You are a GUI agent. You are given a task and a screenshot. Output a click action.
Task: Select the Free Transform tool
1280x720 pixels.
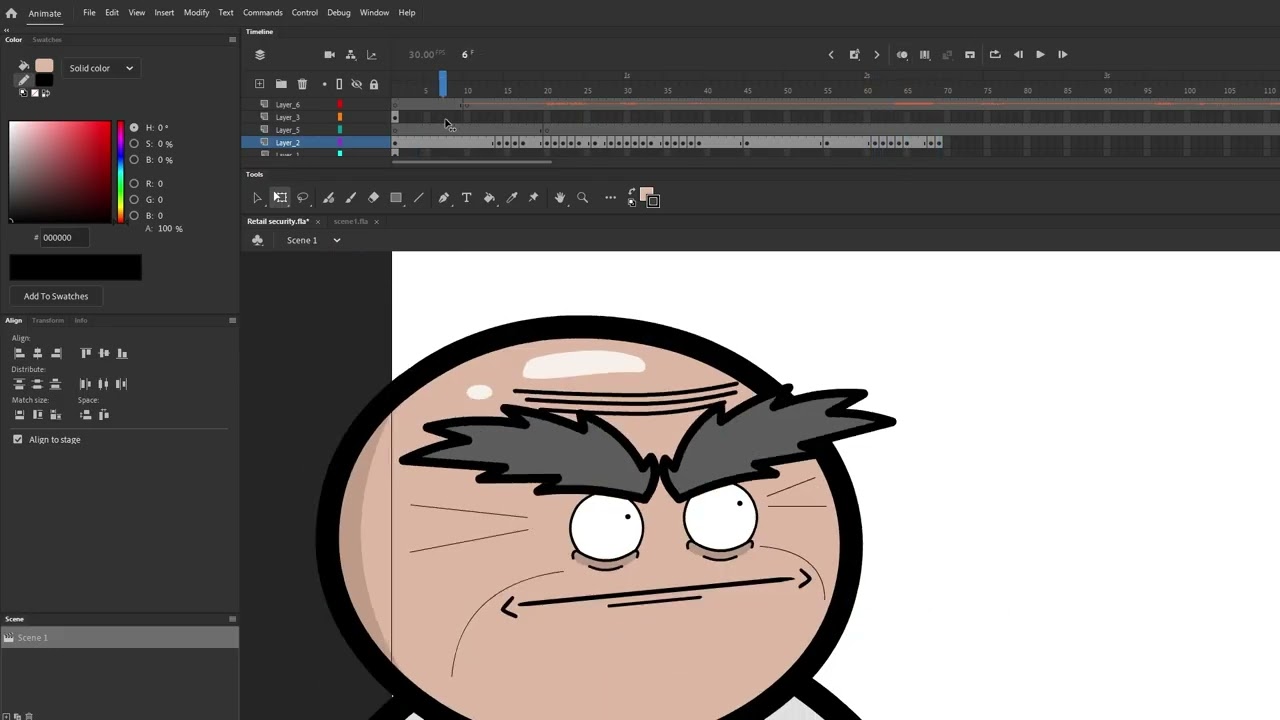[280, 198]
